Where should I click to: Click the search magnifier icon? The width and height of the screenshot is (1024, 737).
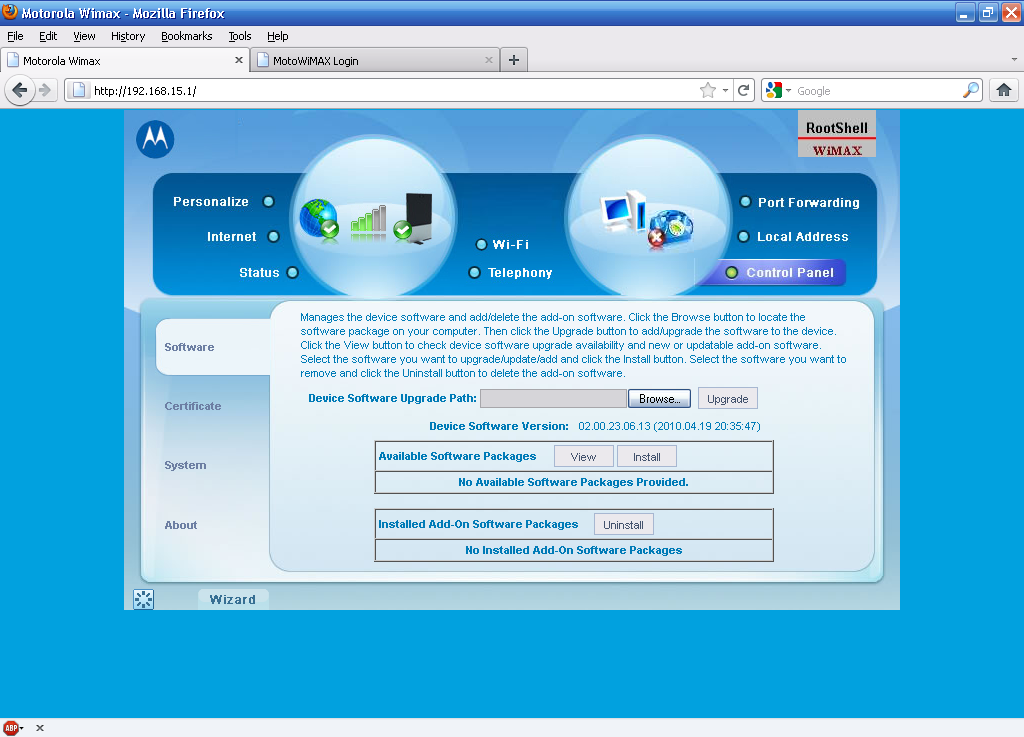coord(971,90)
